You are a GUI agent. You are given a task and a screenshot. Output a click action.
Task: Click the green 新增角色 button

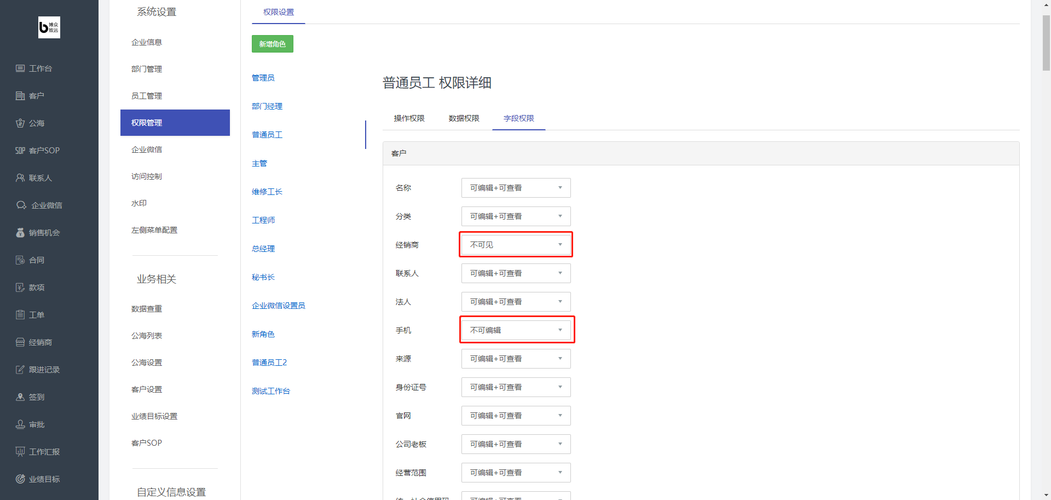(272, 44)
